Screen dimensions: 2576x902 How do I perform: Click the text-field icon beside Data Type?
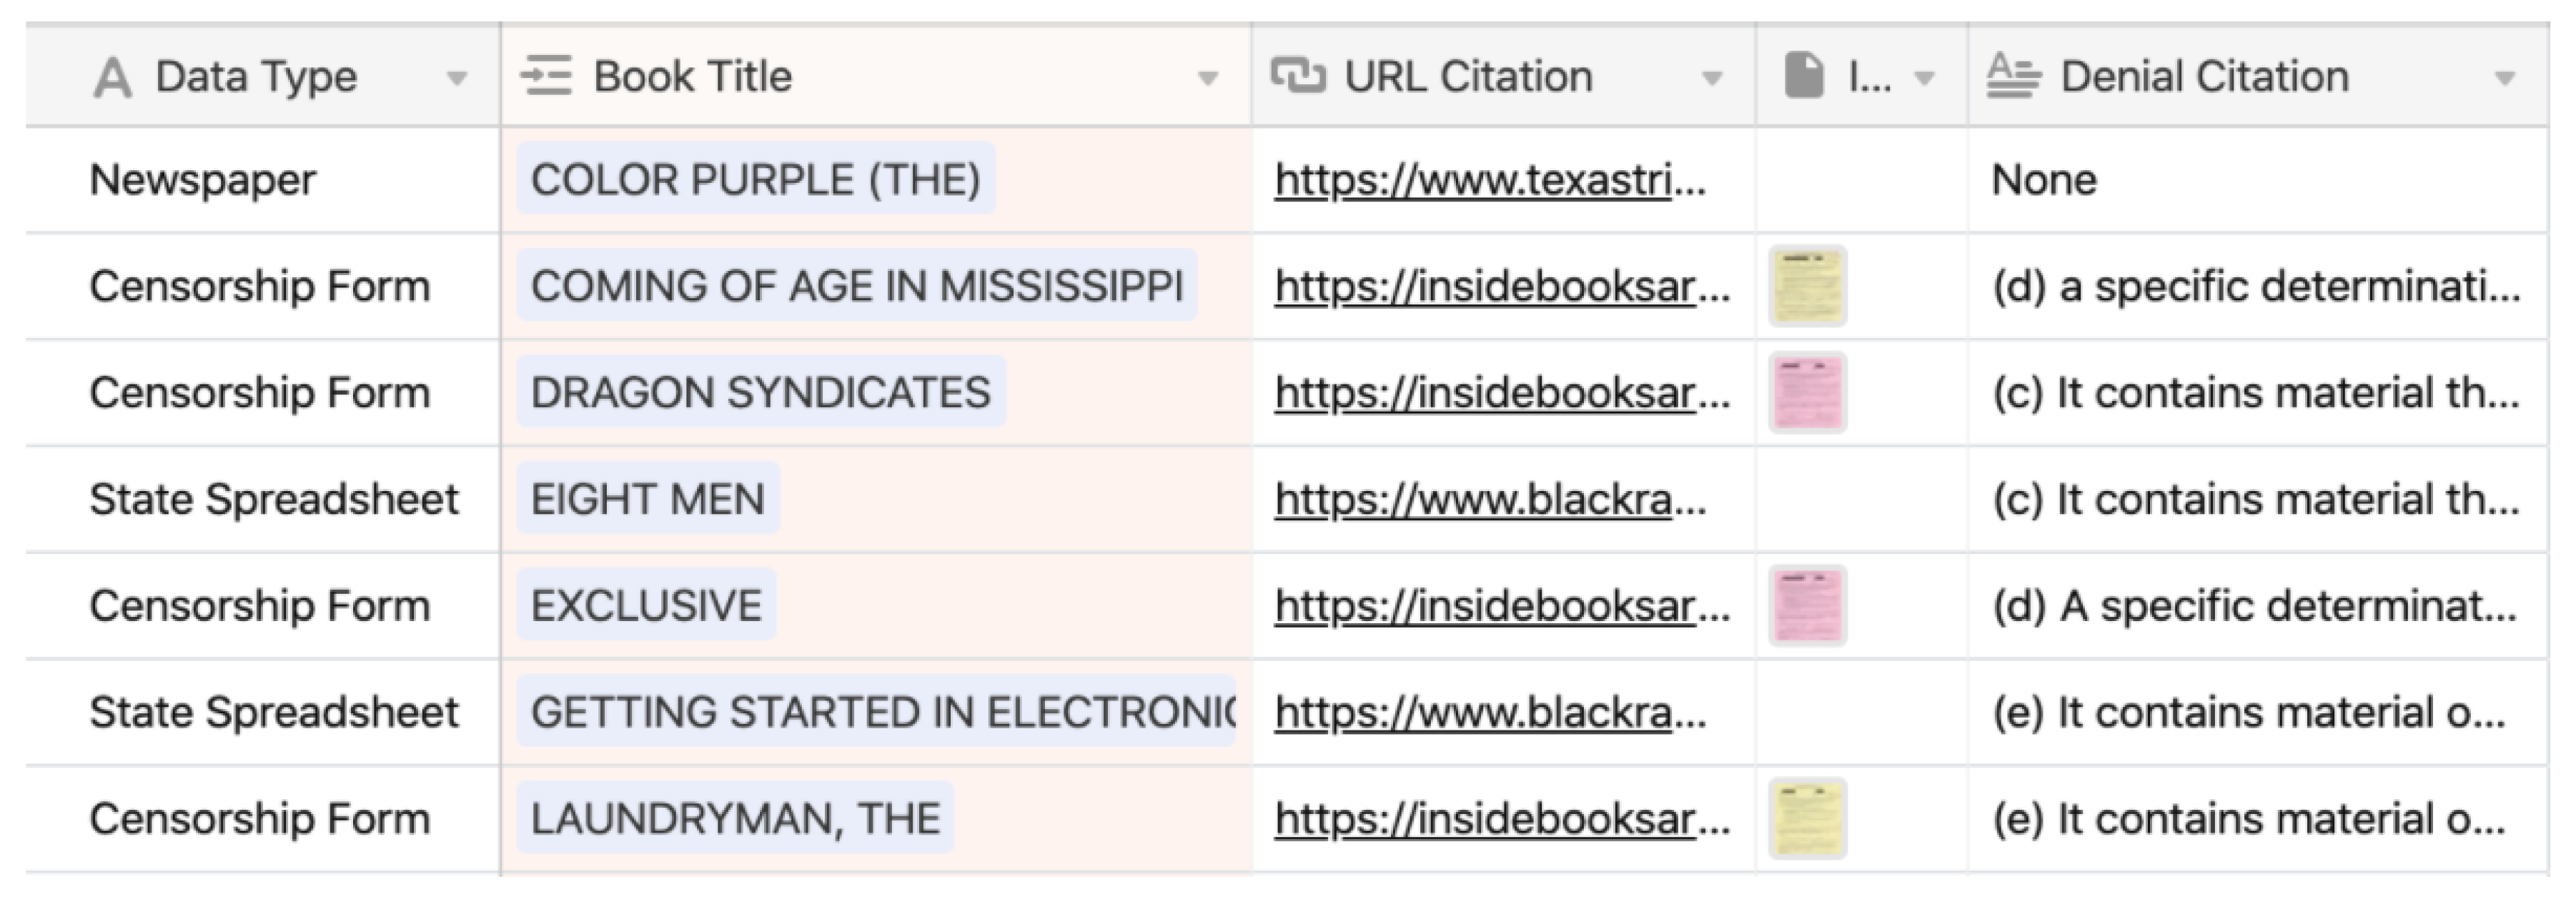click(112, 78)
